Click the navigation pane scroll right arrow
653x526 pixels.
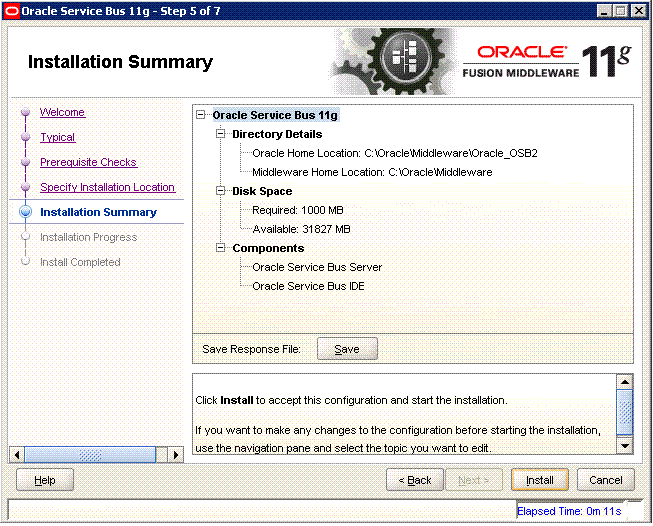tap(175, 454)
